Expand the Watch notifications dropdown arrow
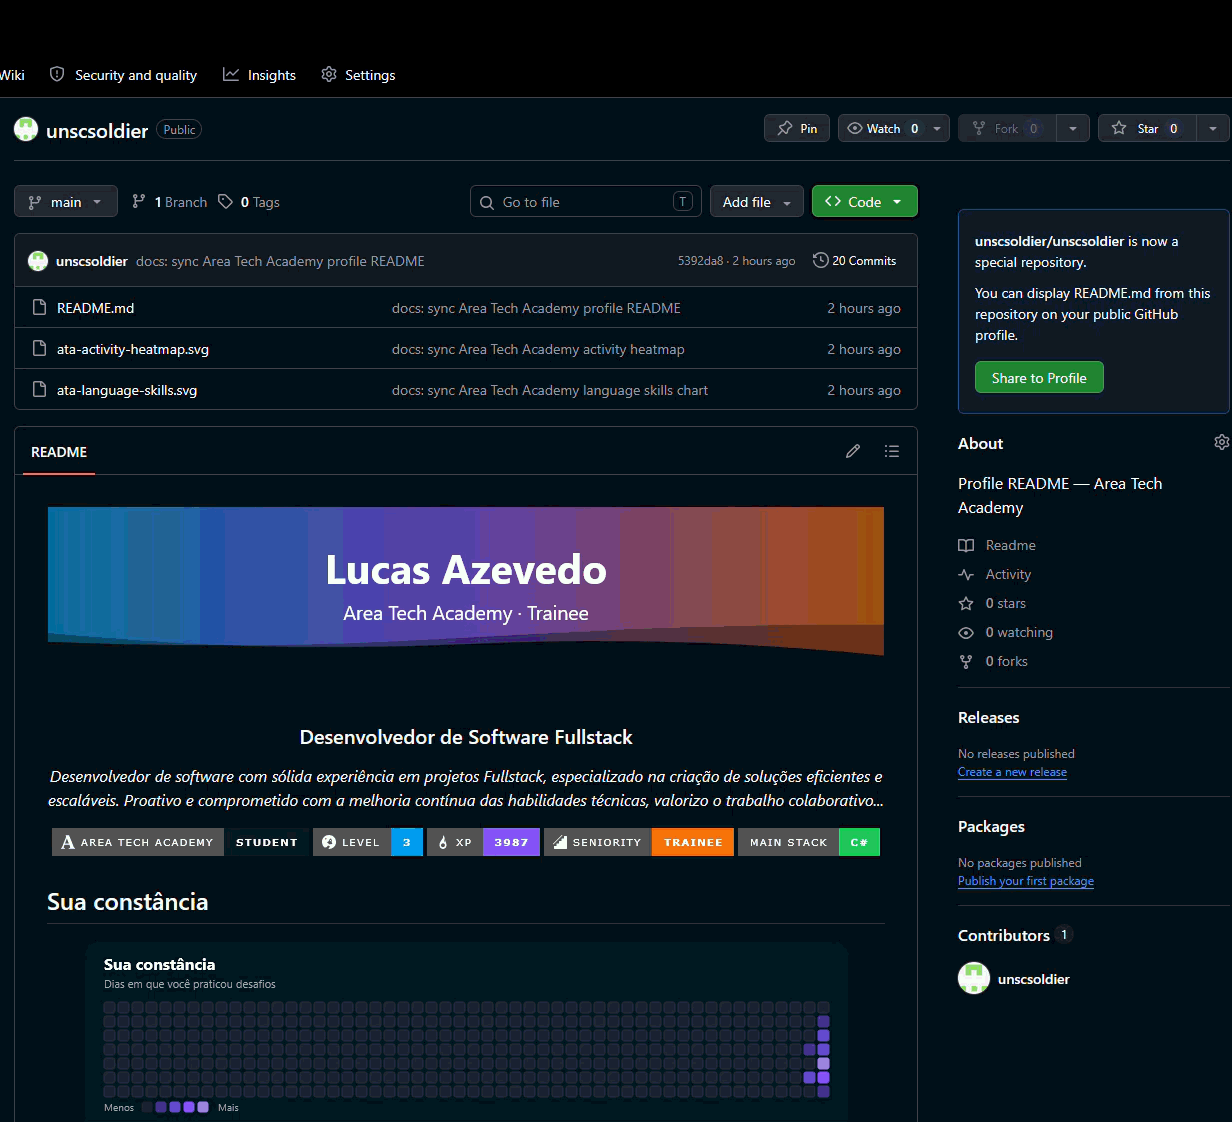The height and width of the screenshot is (1122, 1232). point(938,128)
